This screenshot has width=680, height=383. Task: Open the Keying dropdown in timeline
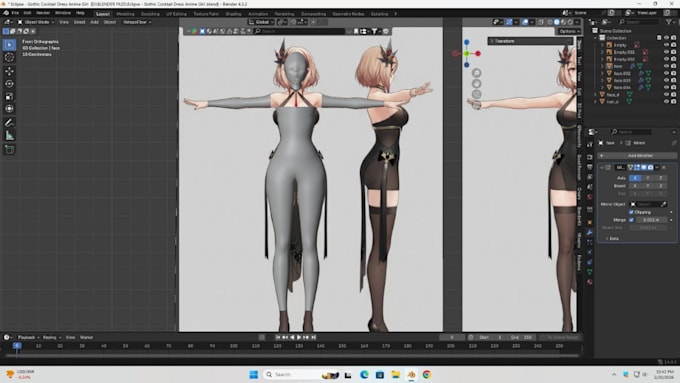coord(52,337)
